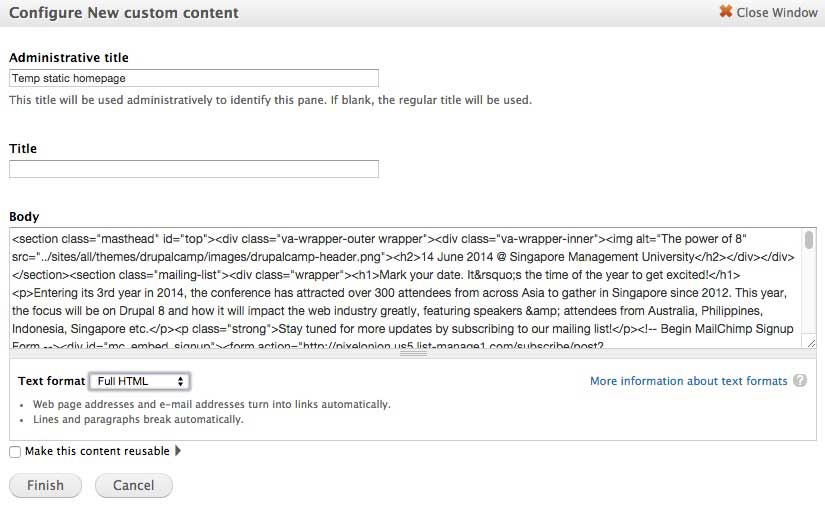Click the orange X close icon
Viewport: 825px width, 511px height.
[x=726, y=13]
